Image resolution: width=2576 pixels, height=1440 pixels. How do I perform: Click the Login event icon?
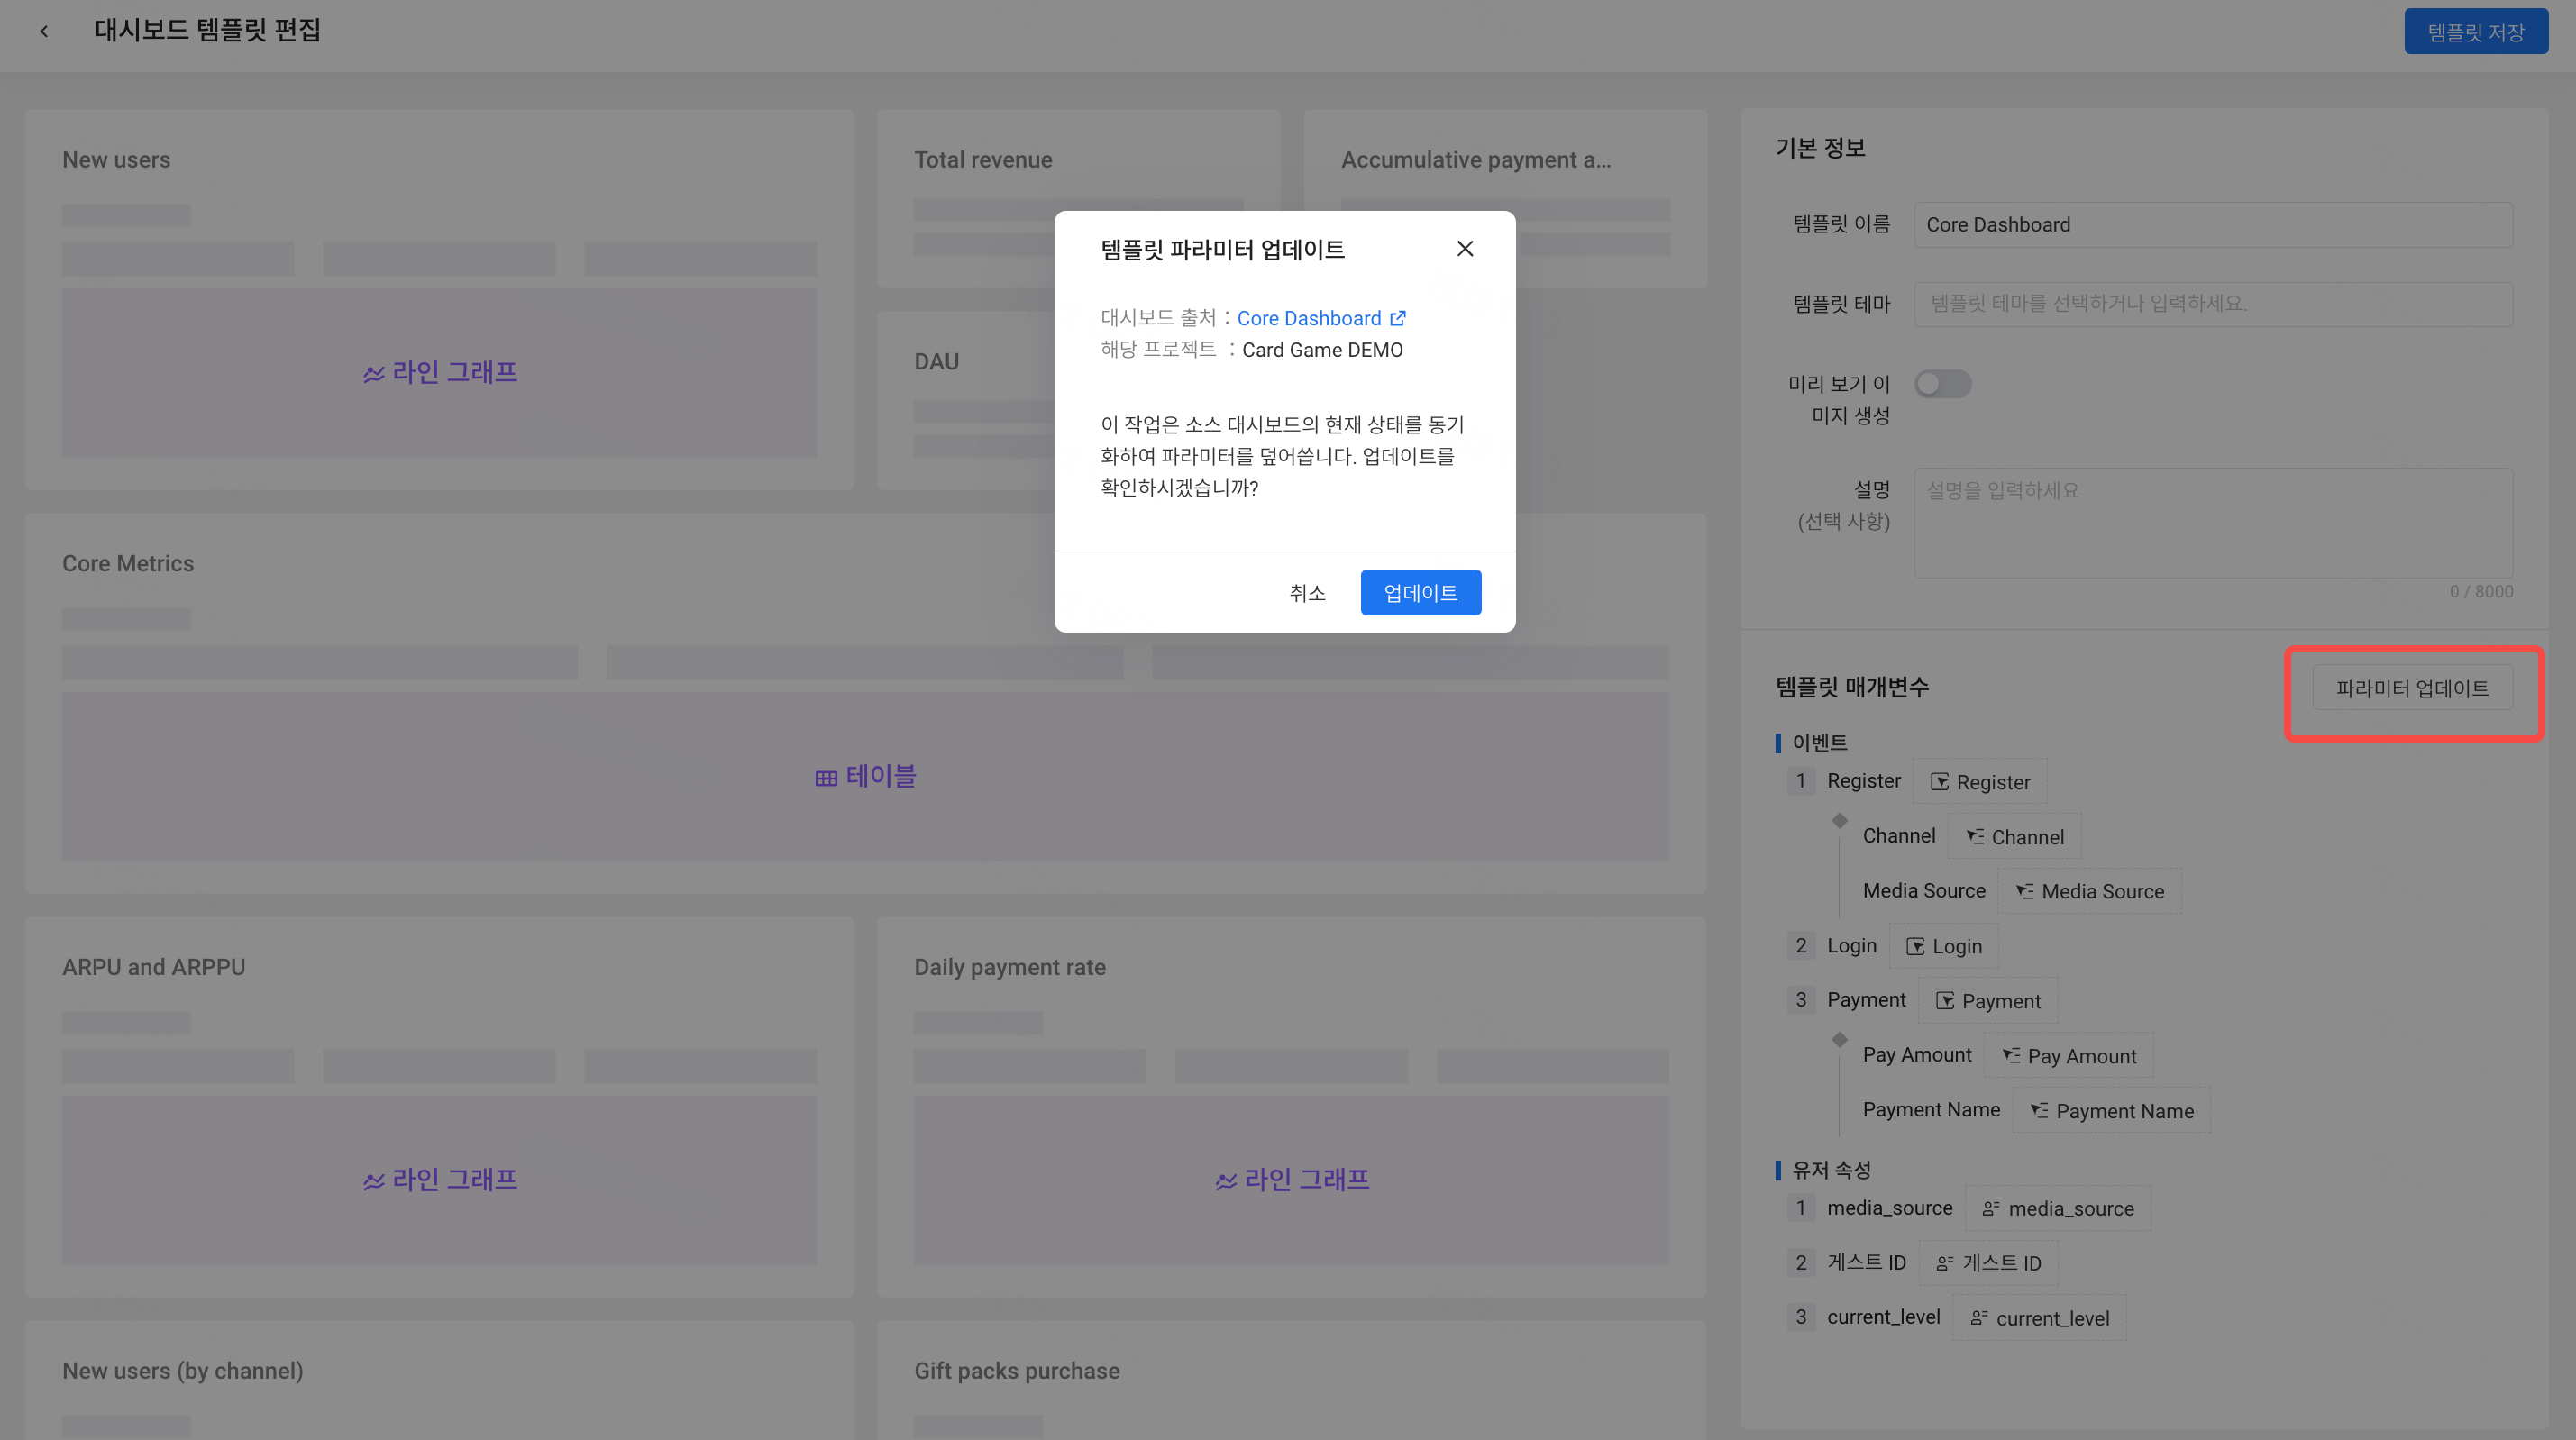click(1915, 946)
